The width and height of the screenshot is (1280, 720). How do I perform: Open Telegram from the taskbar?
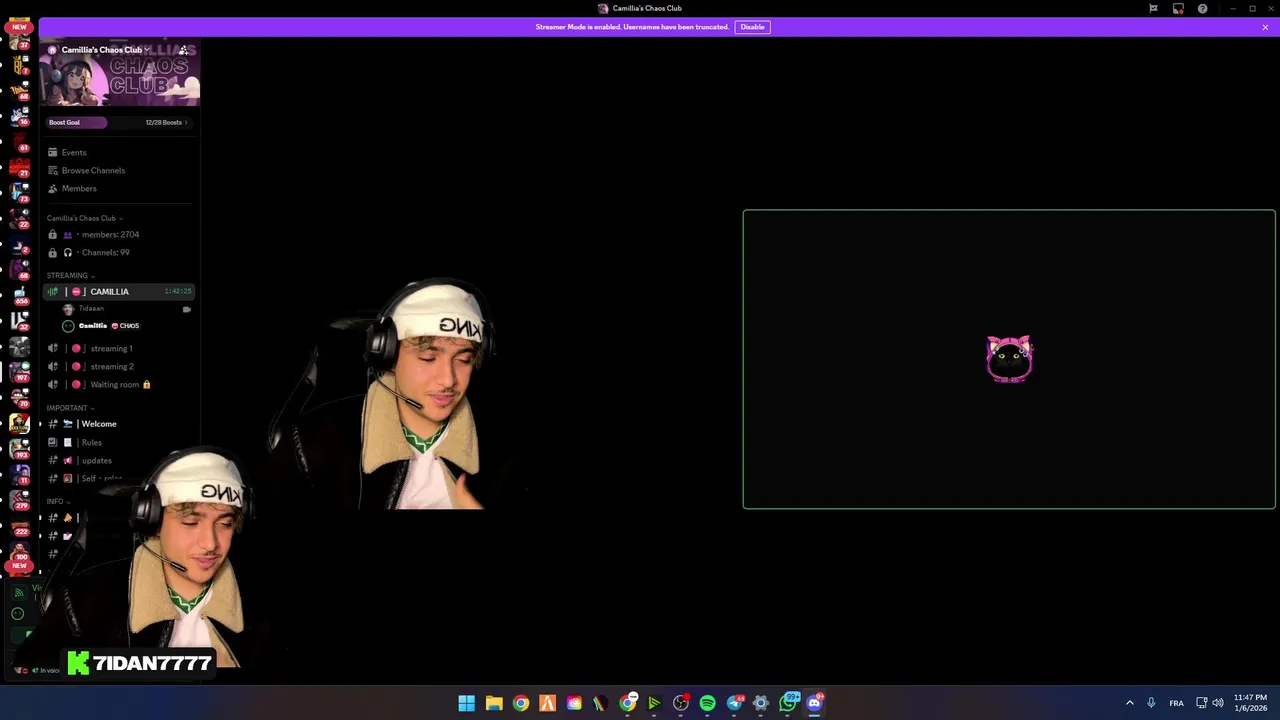point(735,703)
